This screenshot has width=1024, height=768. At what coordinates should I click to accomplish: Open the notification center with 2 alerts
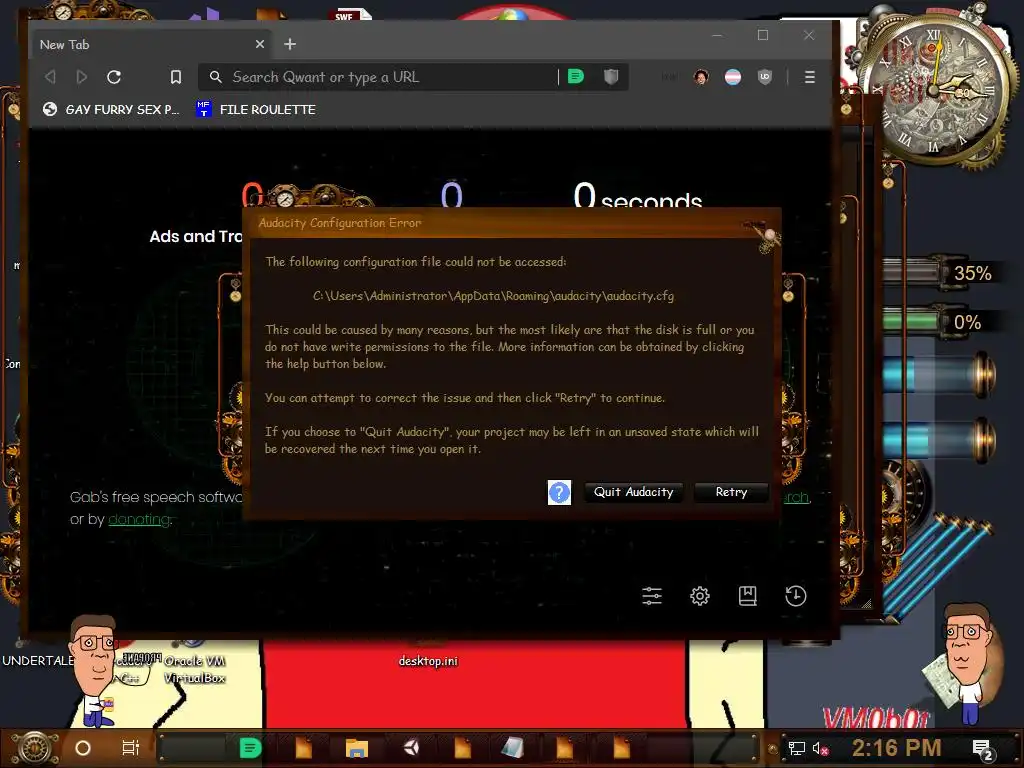[x=982, y=749]
